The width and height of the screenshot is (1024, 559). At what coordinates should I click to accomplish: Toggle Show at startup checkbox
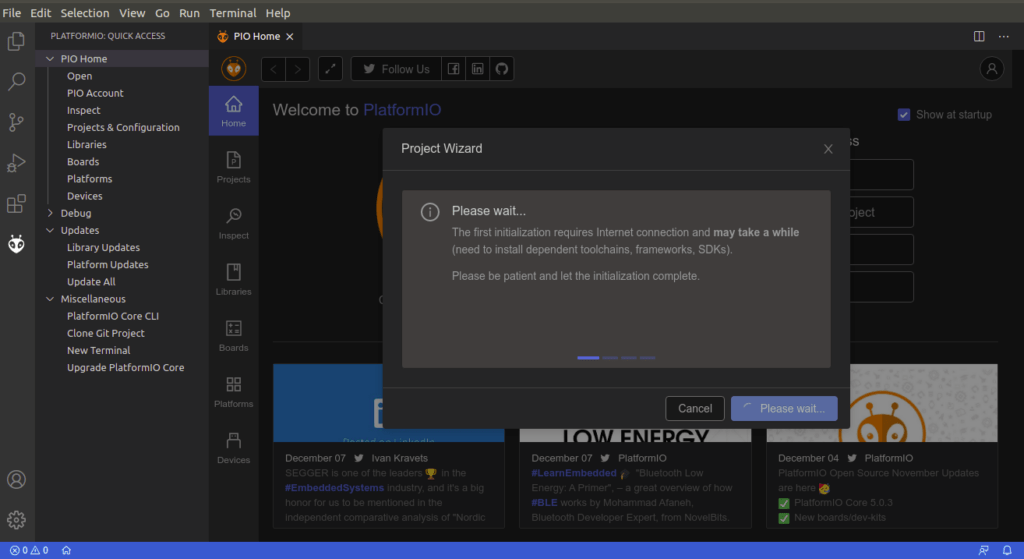tap(904, 115)
